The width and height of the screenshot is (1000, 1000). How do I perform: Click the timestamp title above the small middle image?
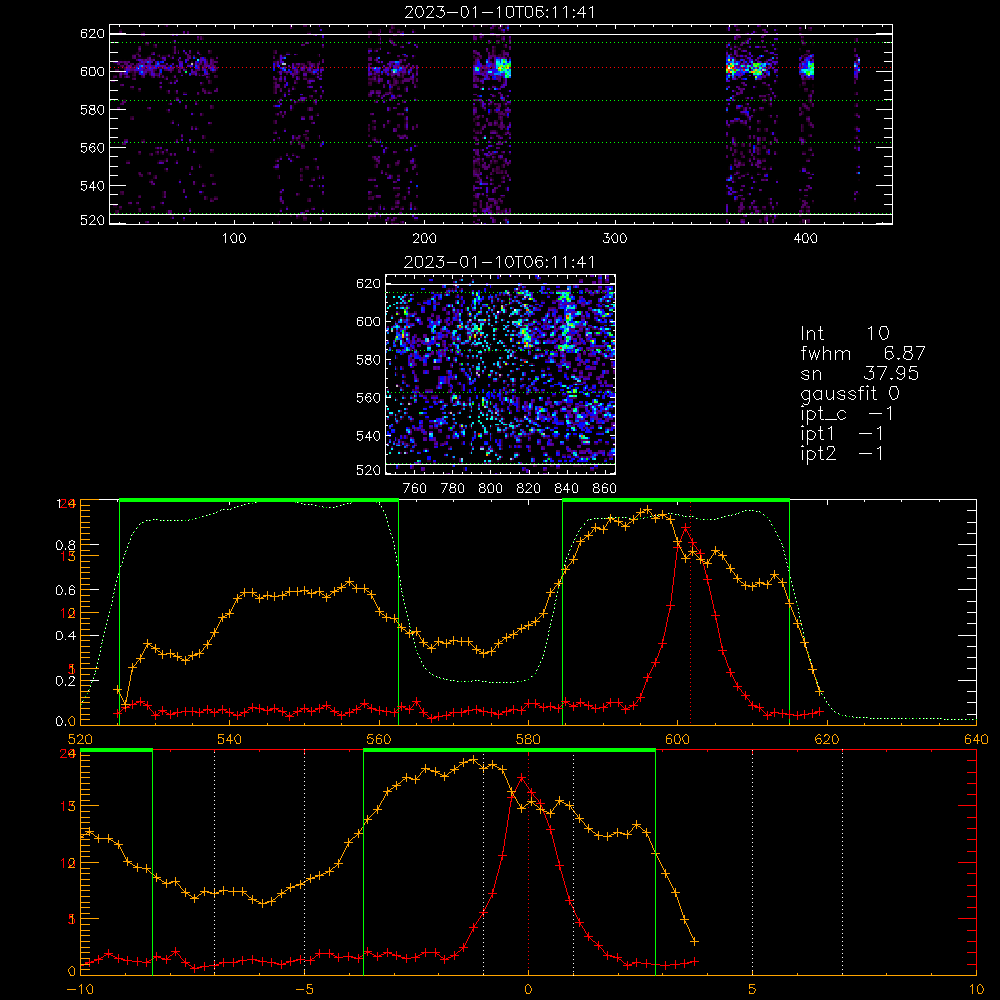500,262
